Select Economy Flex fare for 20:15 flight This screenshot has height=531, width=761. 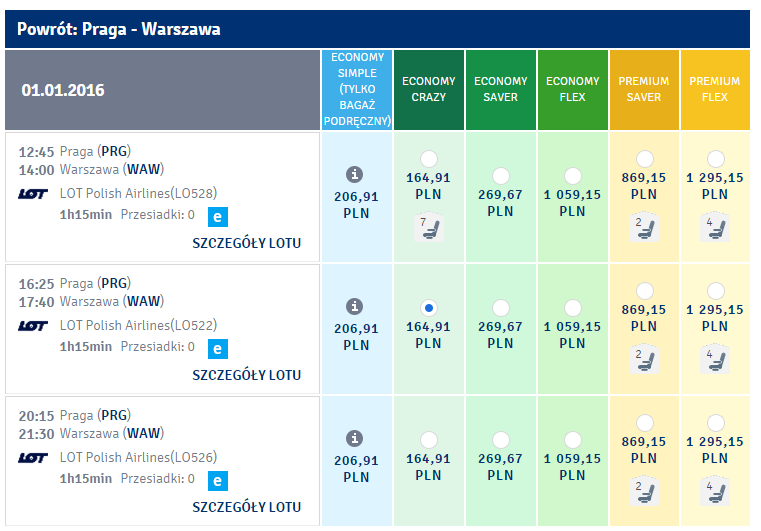(x=573, y=440)
